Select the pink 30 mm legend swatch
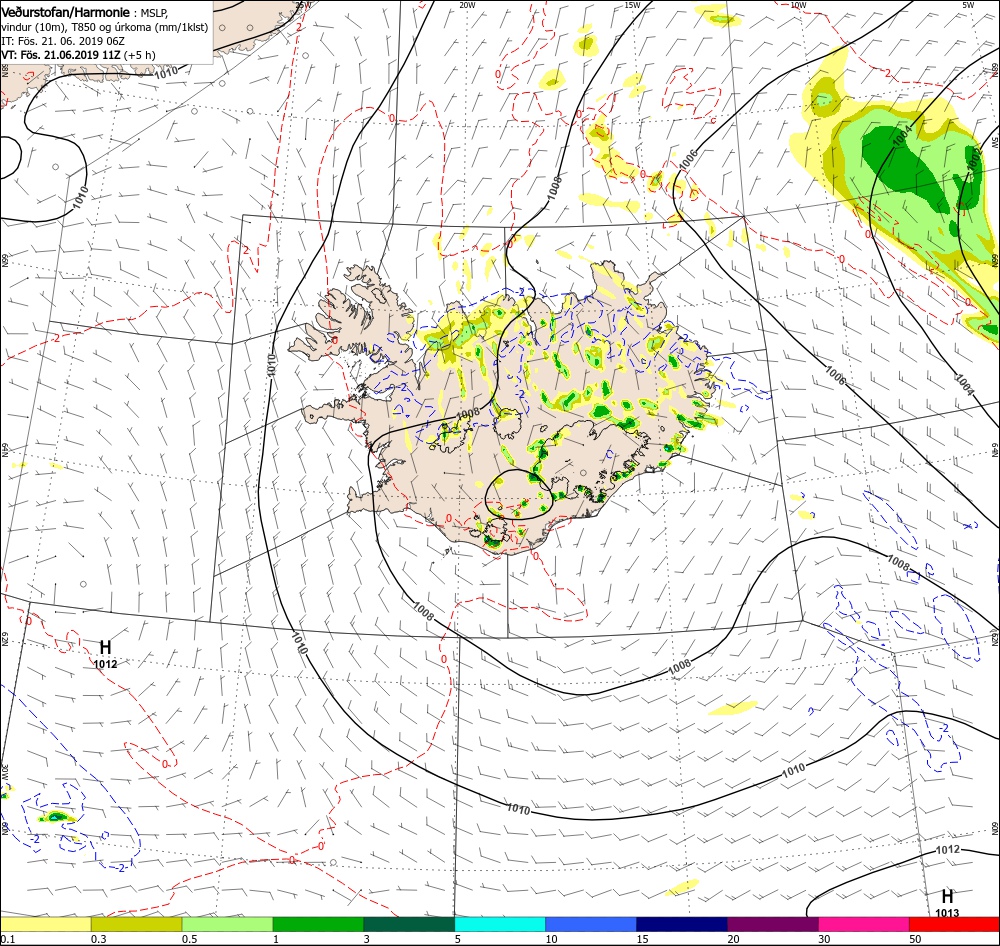1000x946 pixels. 864,924
